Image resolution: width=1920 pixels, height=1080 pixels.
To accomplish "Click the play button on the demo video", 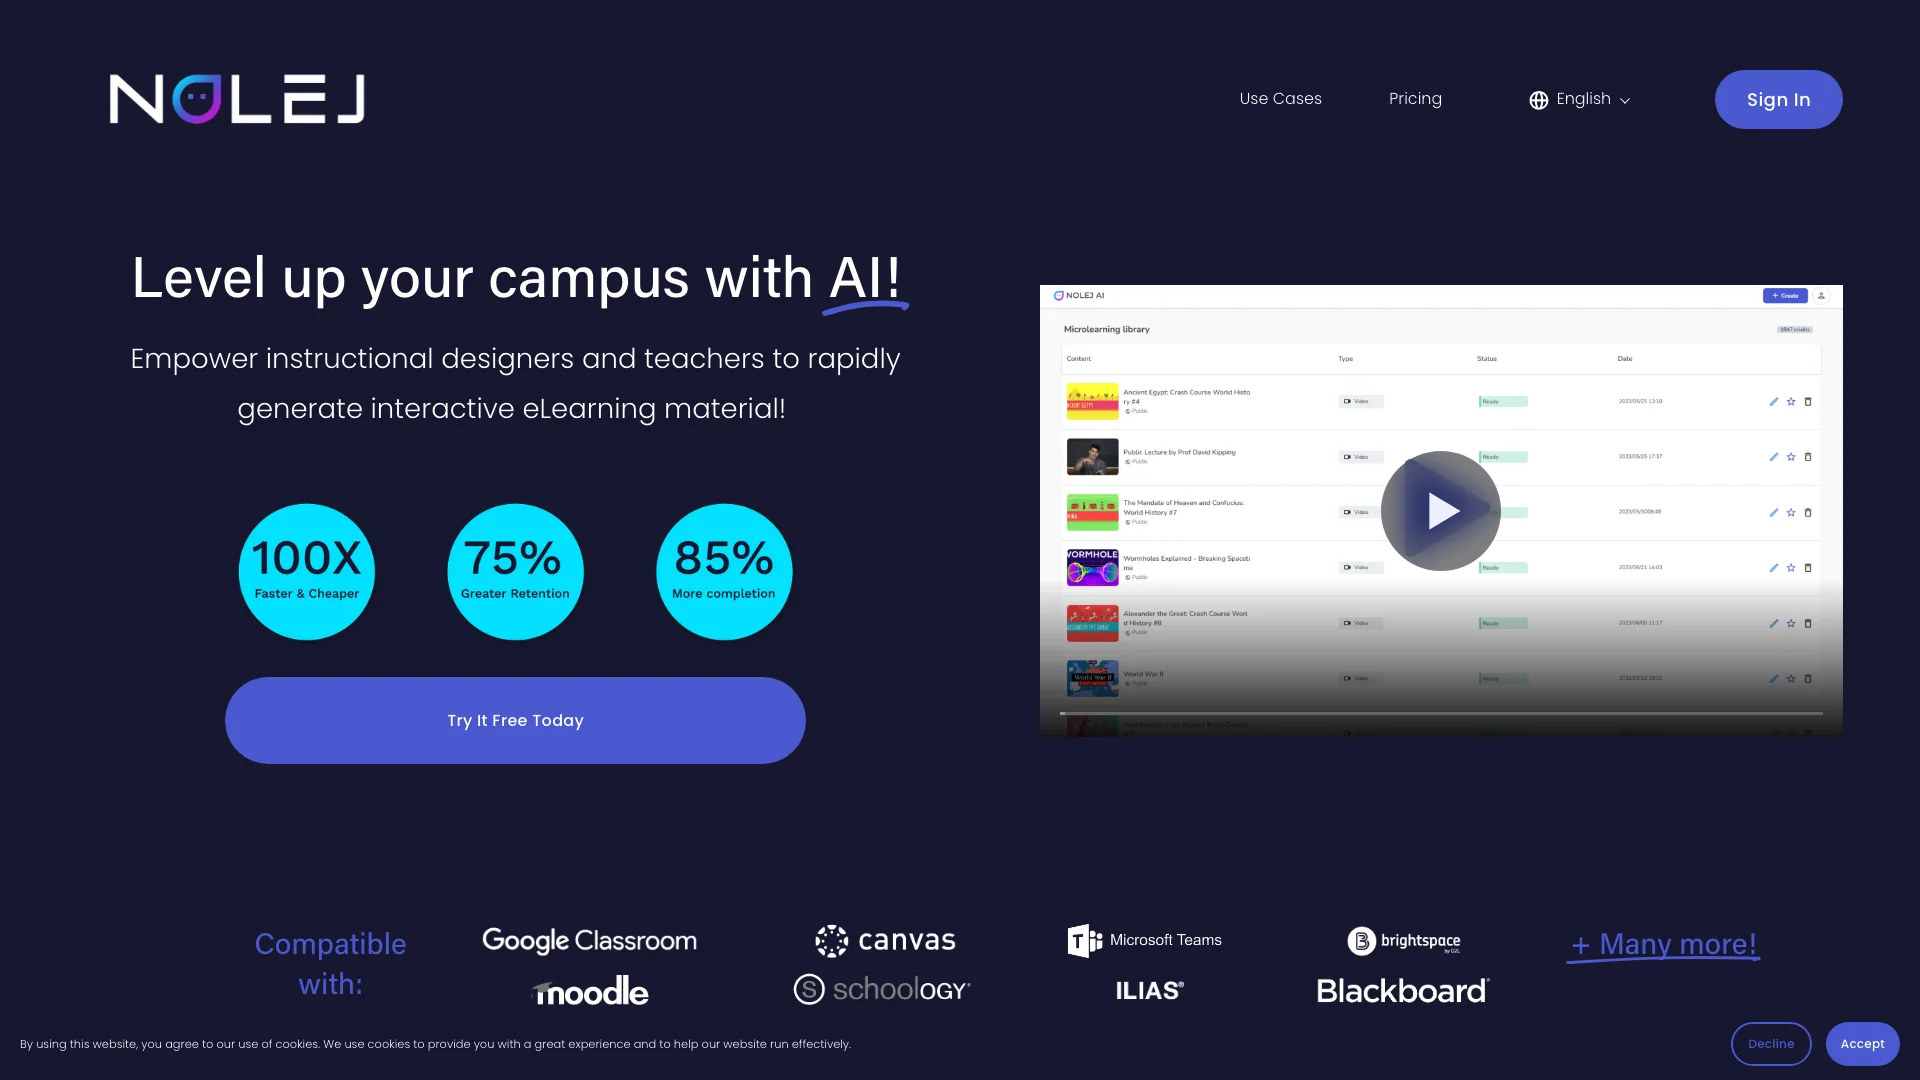I will click(1439, 510).
